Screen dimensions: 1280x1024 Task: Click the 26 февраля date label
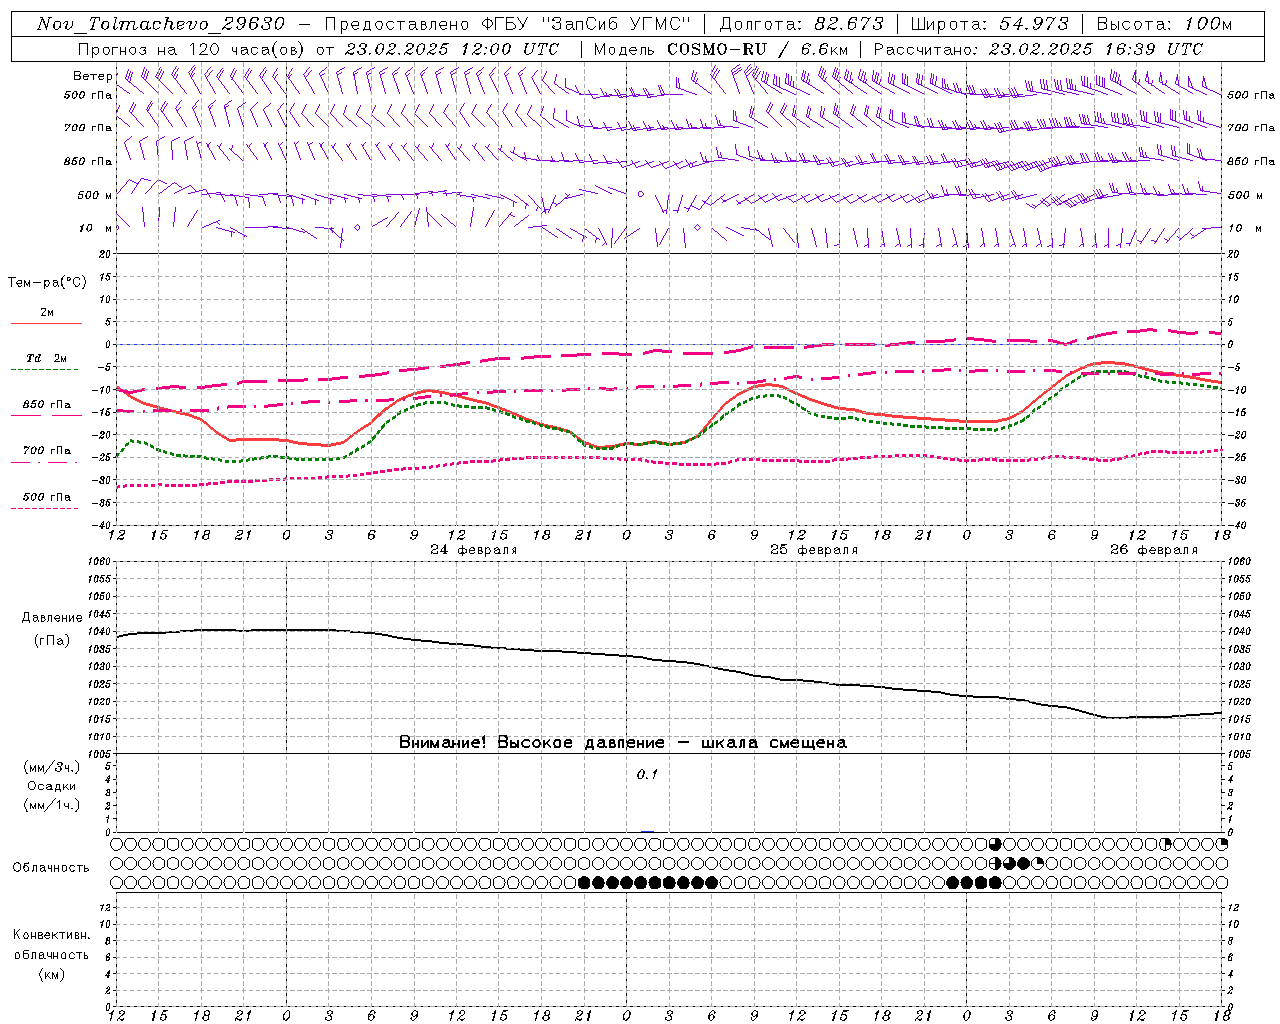tap(1153, 549)
